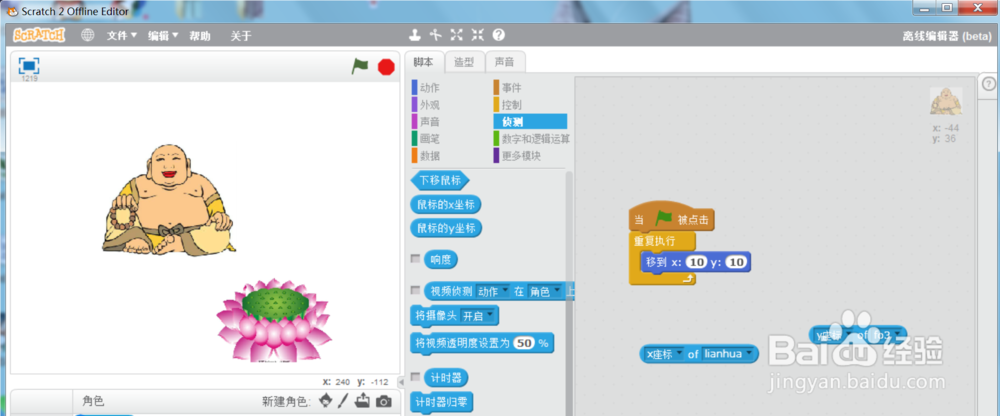The width and height of the screenshot is (1000, 416).
Task: Open the lianhua sprite dropdown in the script block
Action: pyautogui.click(x=727, y=353)
